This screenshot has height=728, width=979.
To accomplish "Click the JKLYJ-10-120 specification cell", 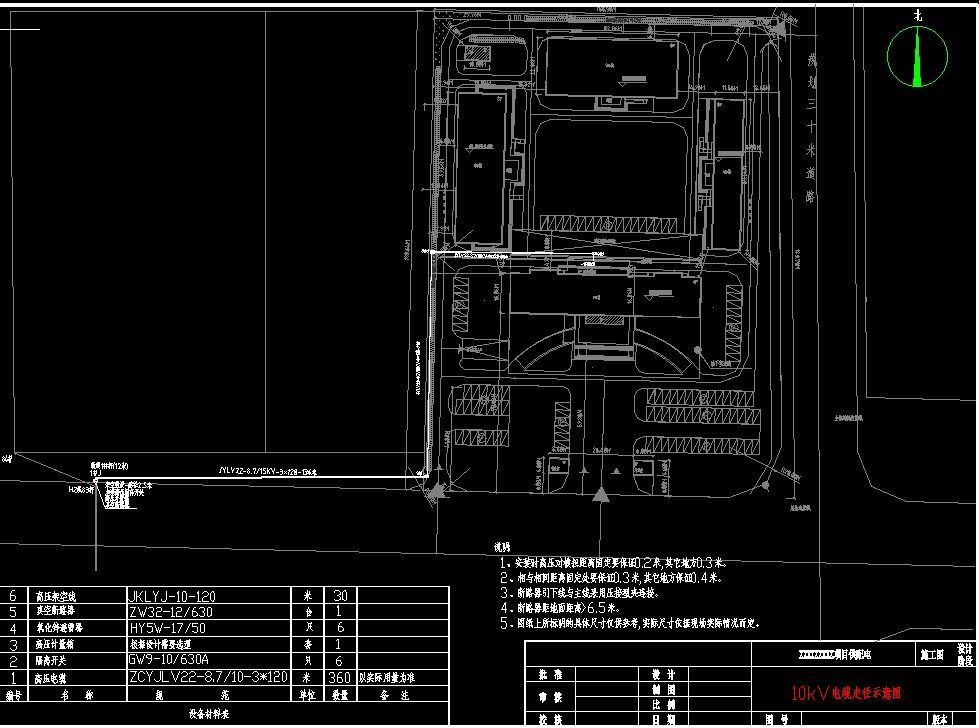I will coord(171,596).
